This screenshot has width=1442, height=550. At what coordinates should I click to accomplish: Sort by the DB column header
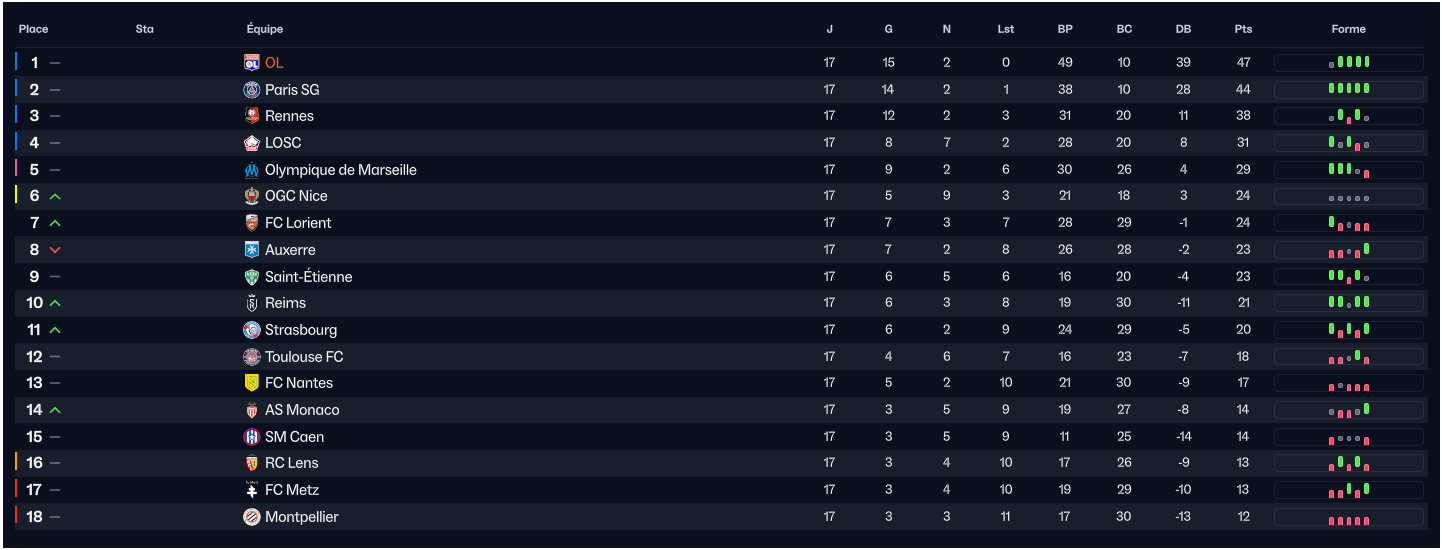(x=1183, y=30)
